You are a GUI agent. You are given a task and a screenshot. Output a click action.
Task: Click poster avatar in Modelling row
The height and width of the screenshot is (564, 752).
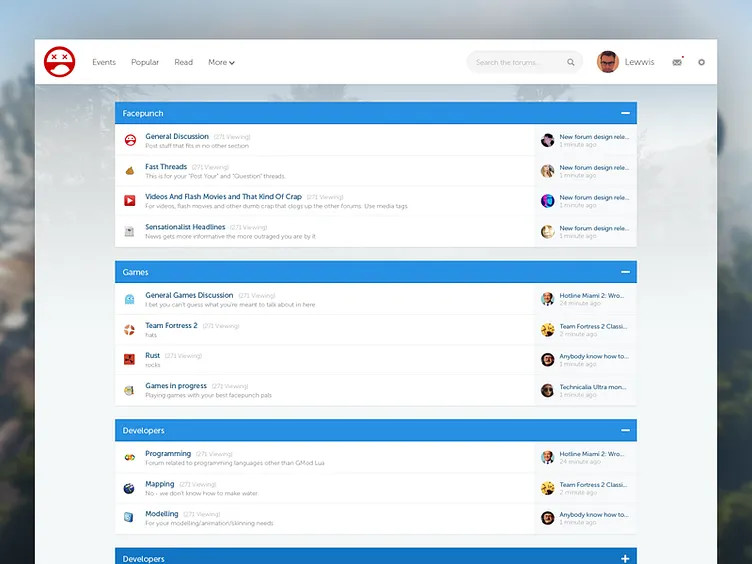point(548,518)
